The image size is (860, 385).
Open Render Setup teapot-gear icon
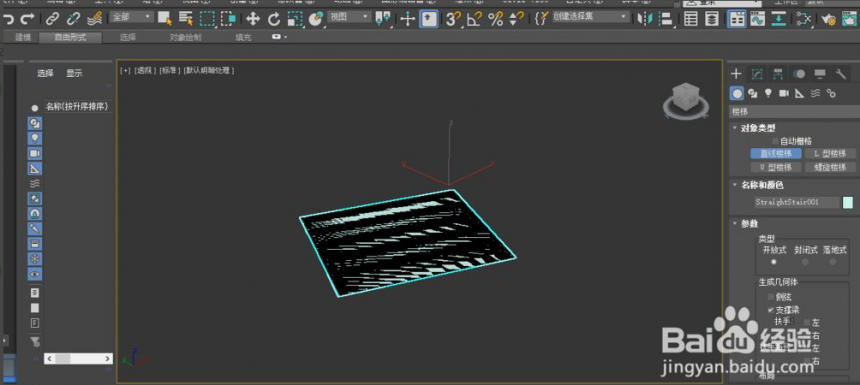[829, 19]
